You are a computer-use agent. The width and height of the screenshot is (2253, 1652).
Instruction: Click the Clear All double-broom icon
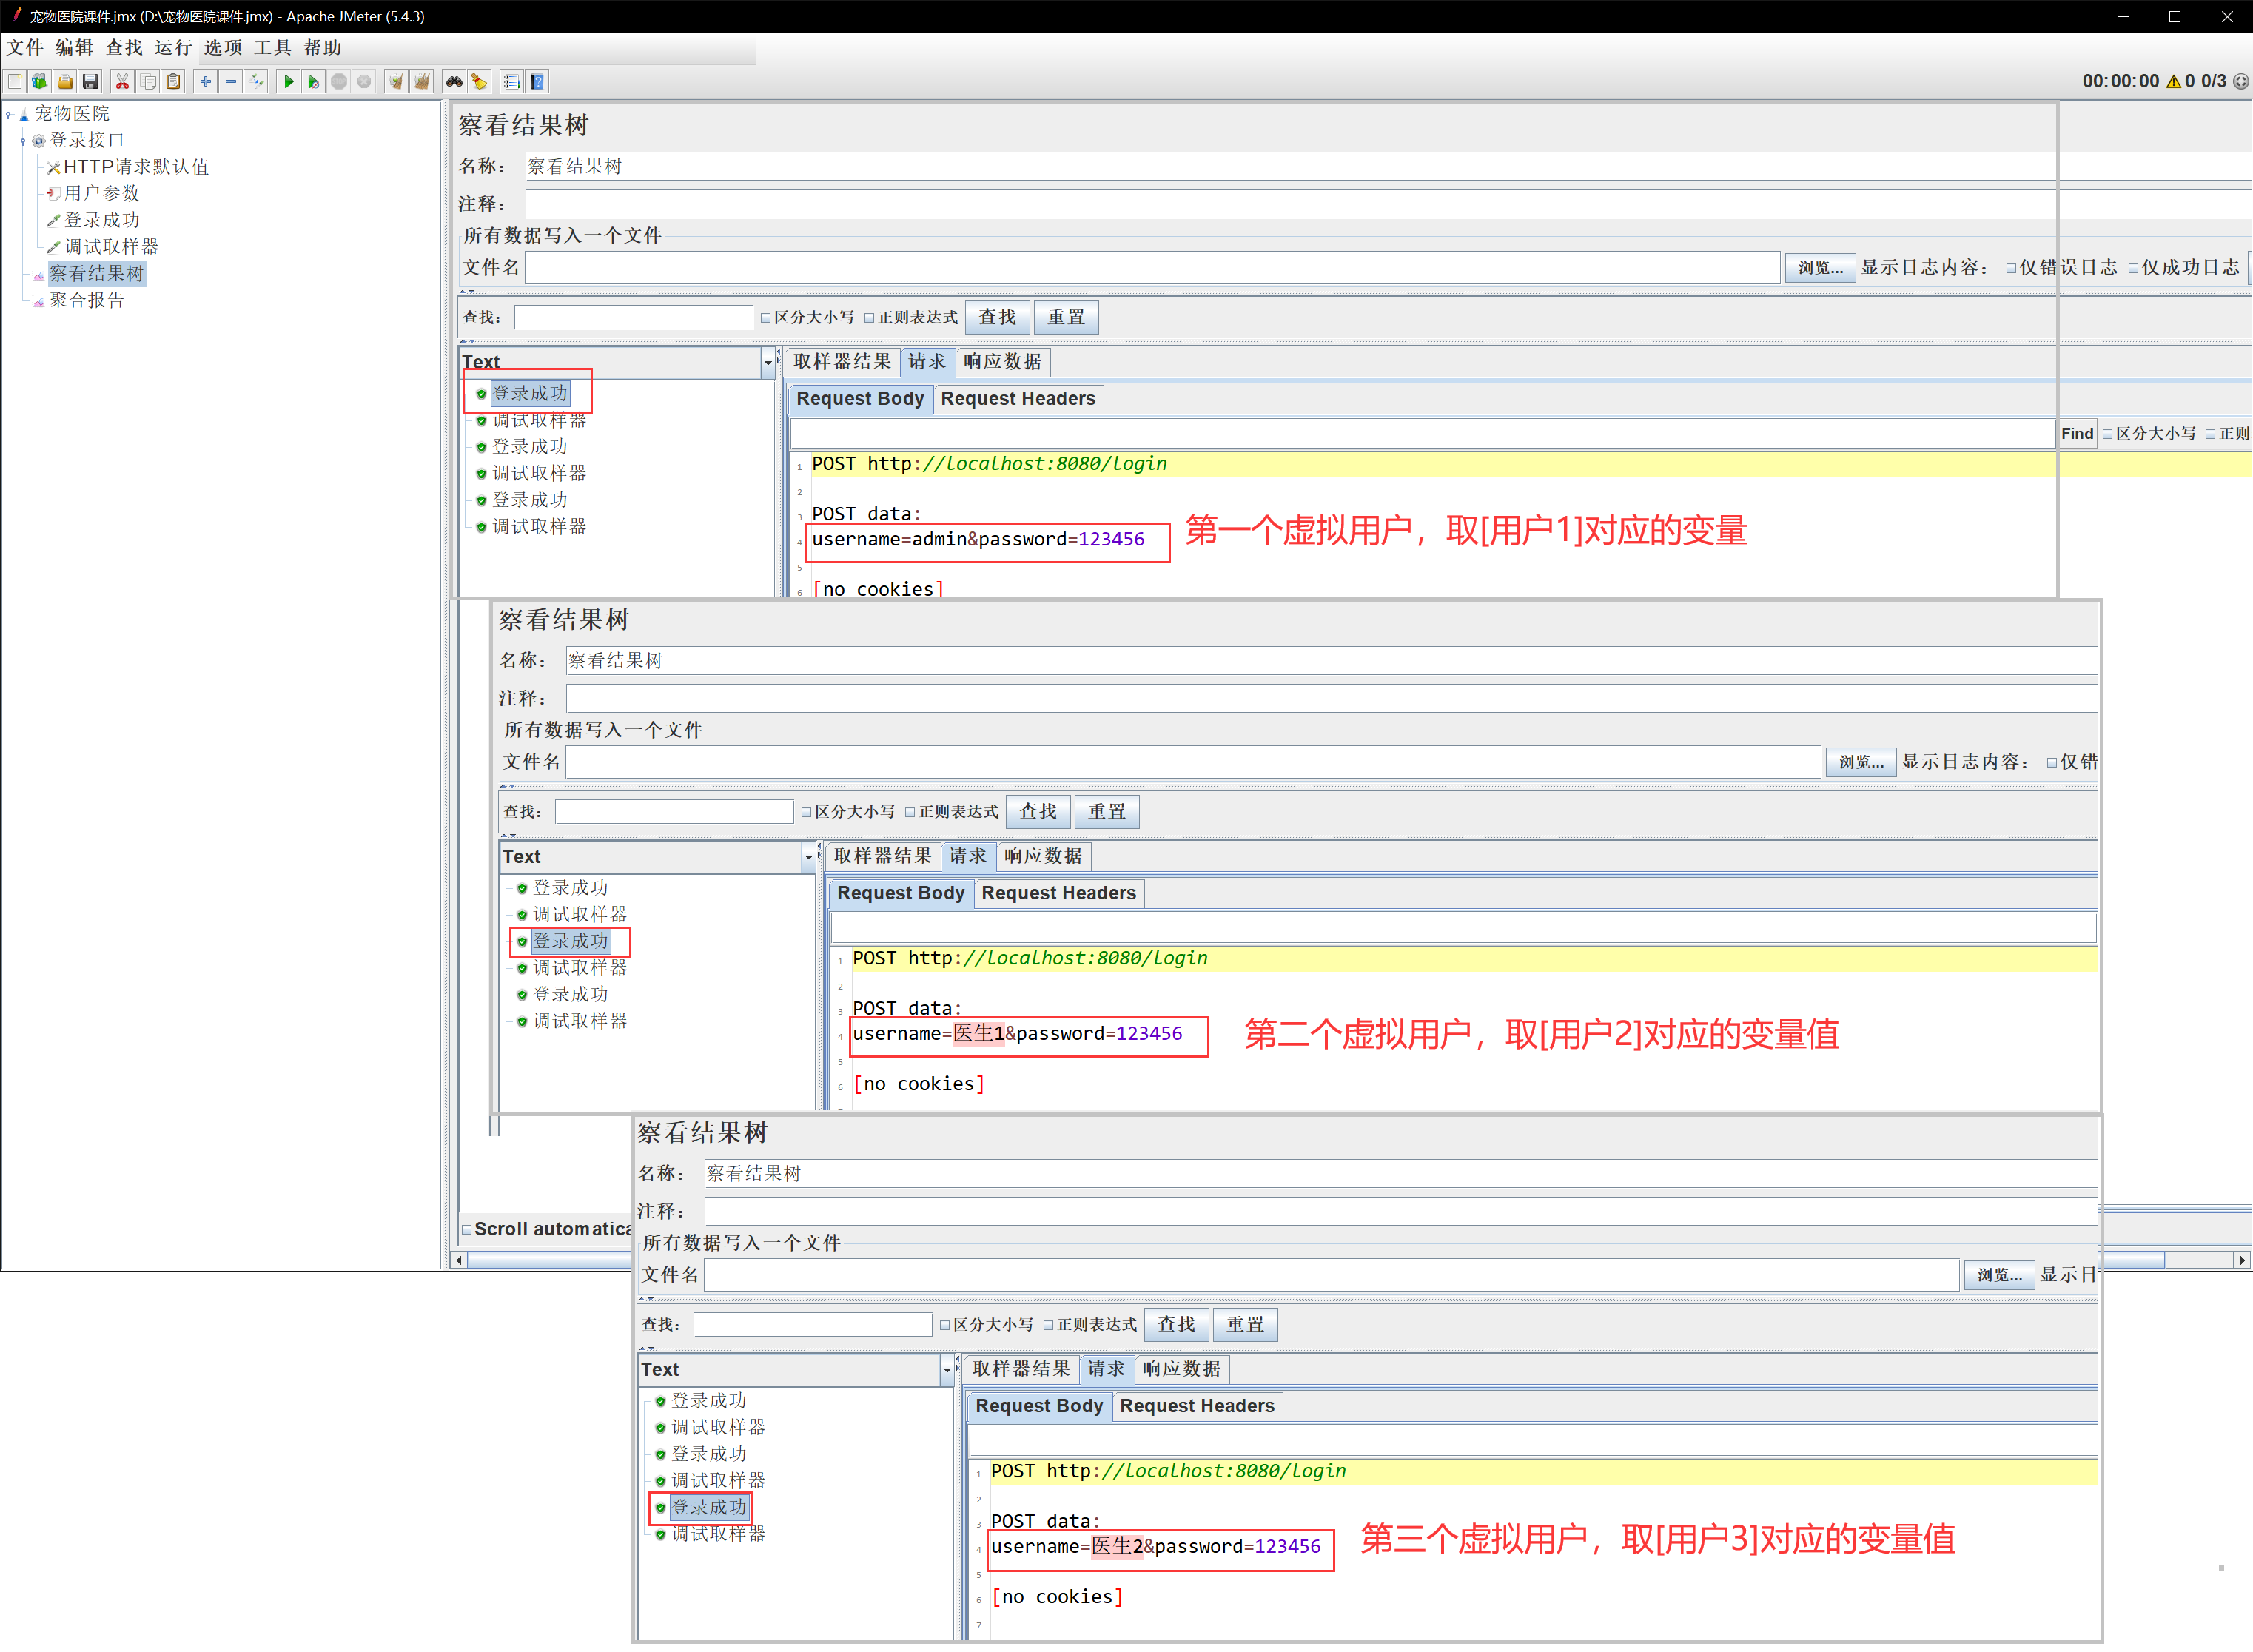click(x=422, y=82)
